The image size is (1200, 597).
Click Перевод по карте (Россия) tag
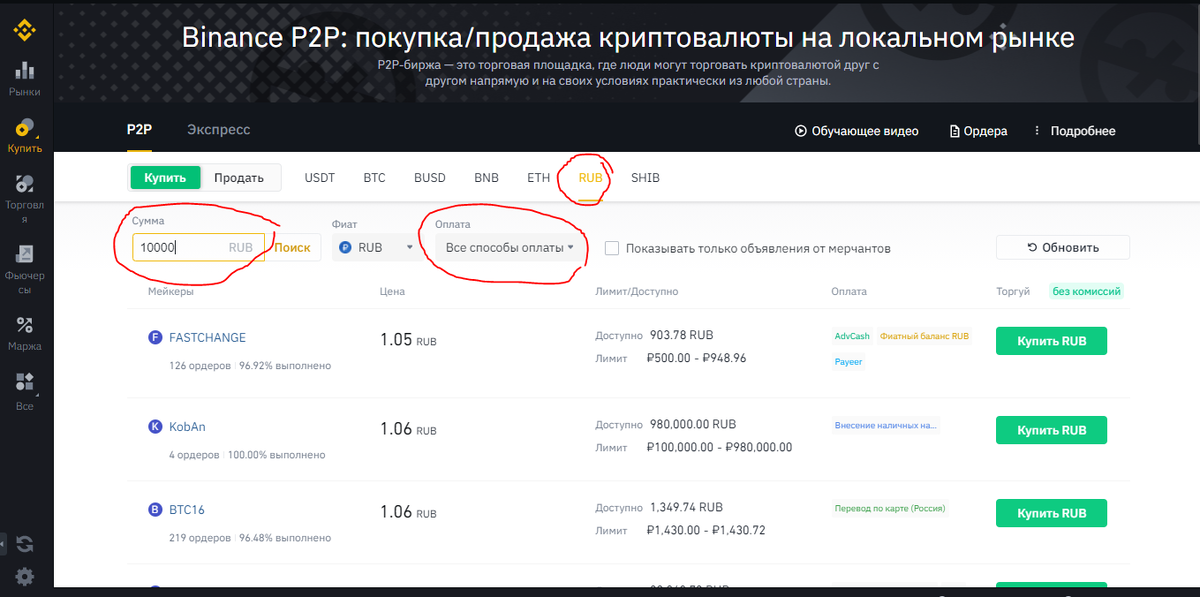890,508
